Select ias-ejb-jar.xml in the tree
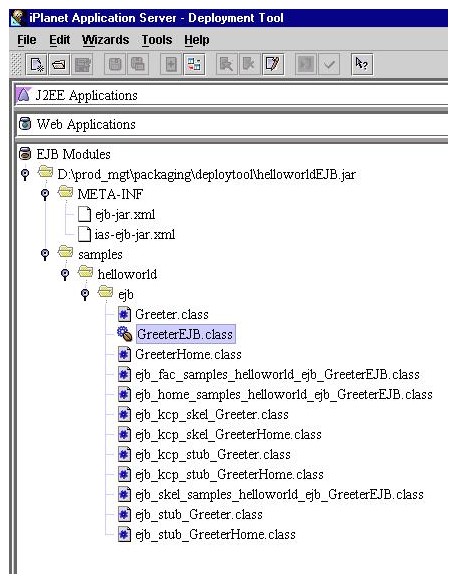The image size is (457, 583). tap(135, 235)
